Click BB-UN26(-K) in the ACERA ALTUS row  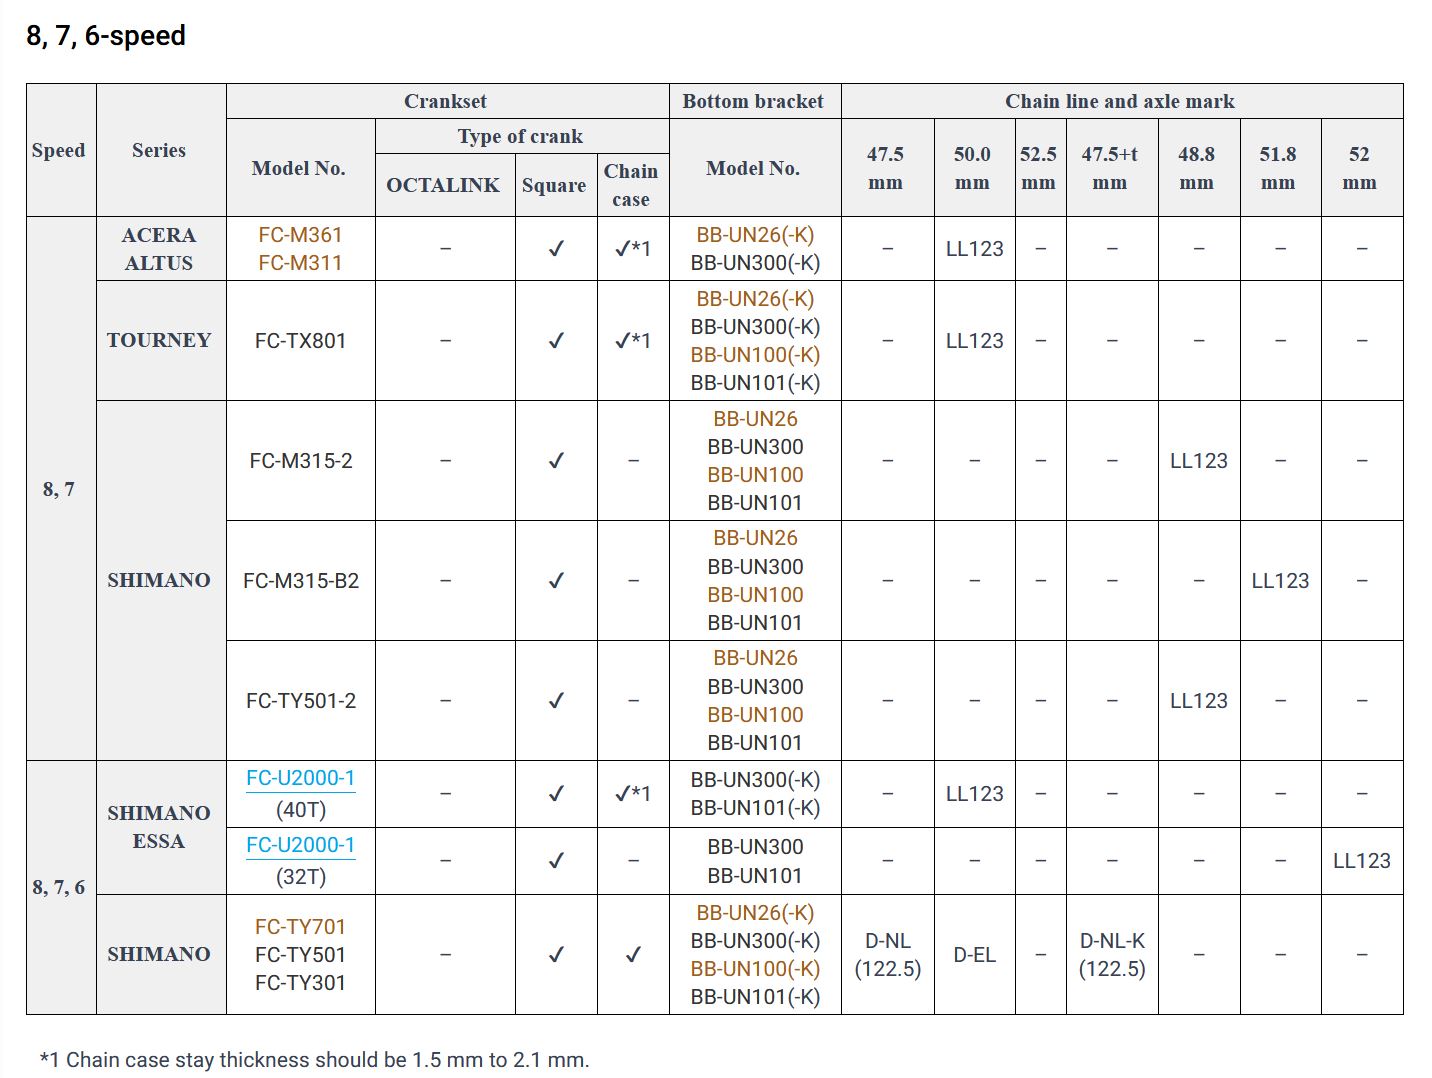pyautogui.click(x=755, y=235)
